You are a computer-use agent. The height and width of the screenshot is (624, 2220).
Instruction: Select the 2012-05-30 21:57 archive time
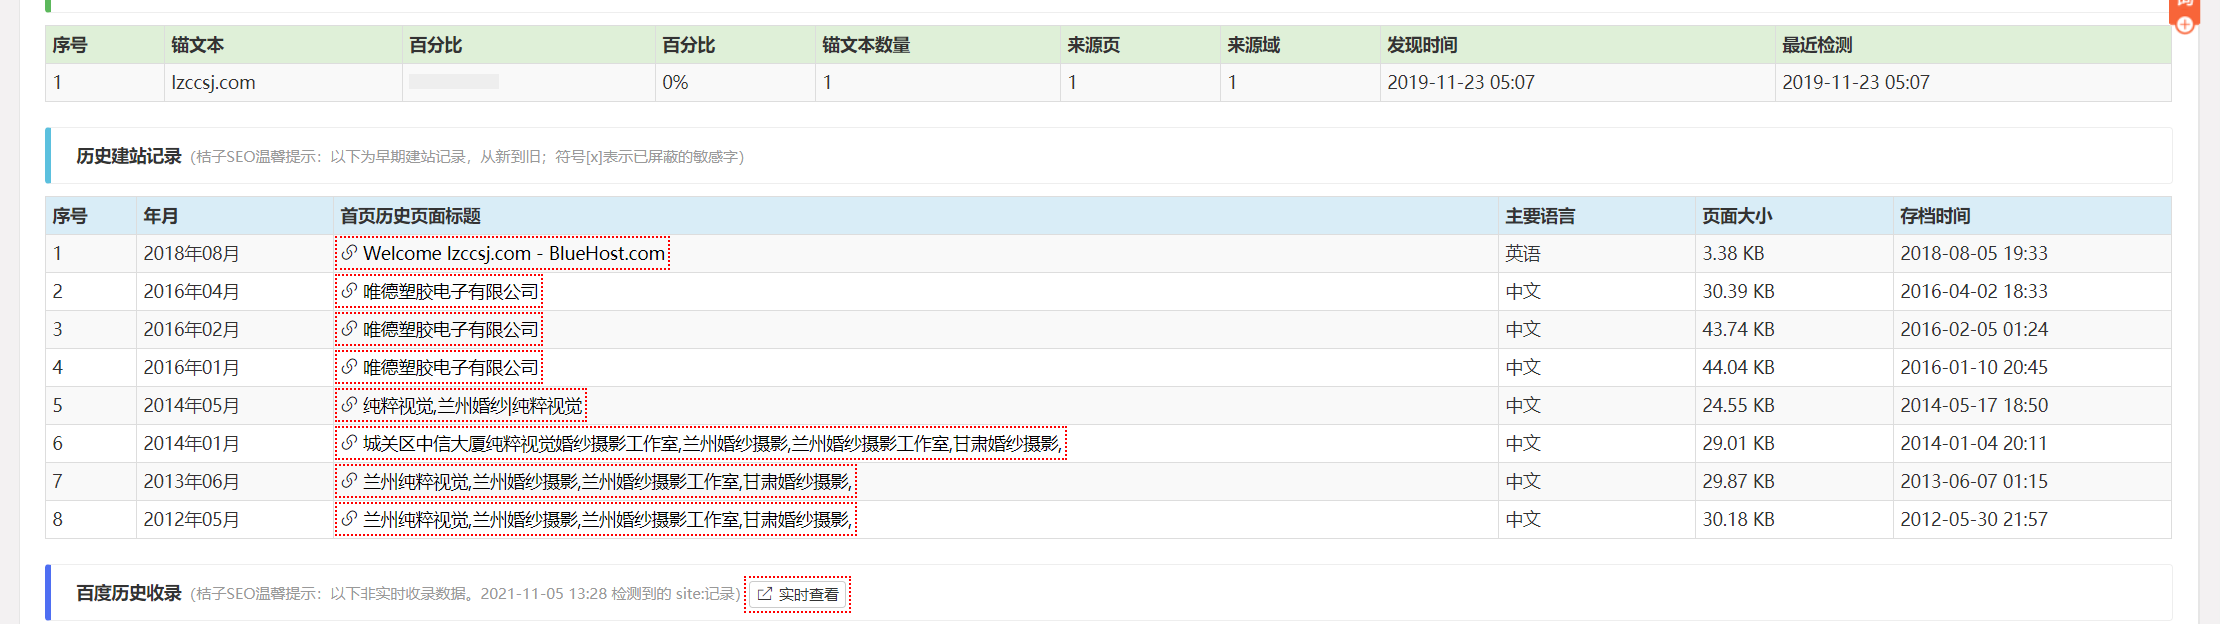tap(2032, 520)
